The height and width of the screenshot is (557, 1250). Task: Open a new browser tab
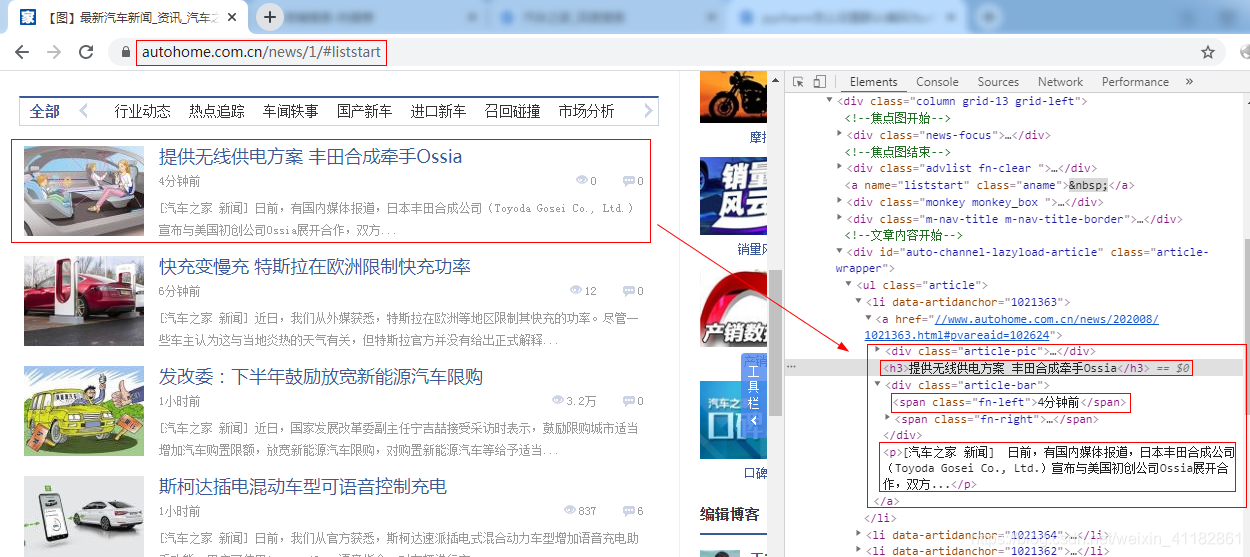(x=270, y=17)
